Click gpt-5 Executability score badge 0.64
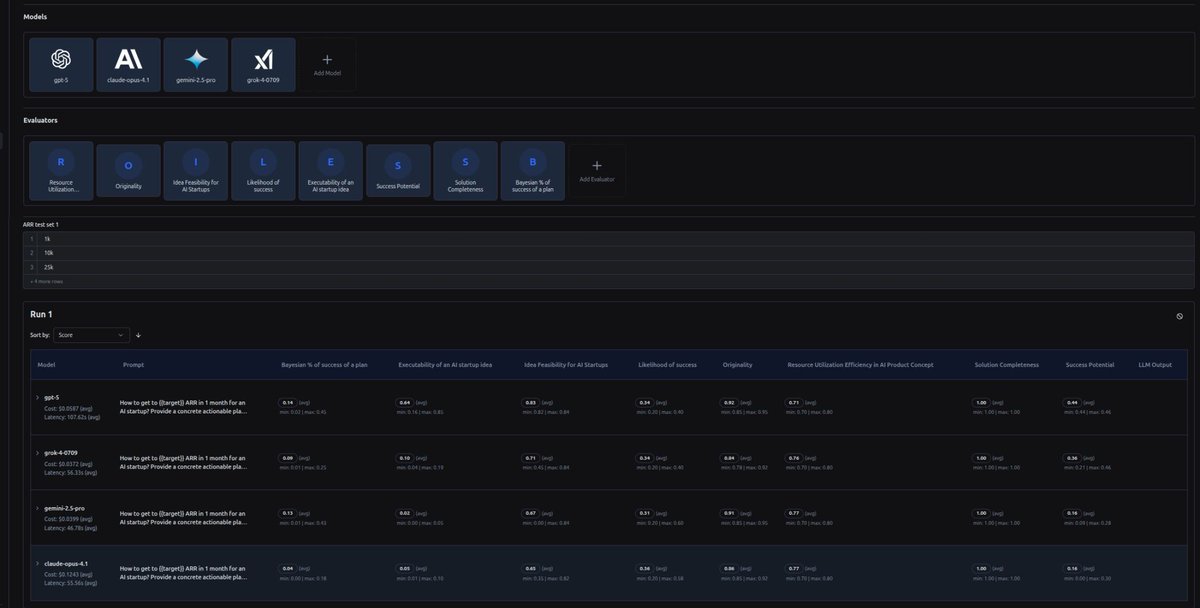The height and width of the screenshot is (608, 1200). 405,402
